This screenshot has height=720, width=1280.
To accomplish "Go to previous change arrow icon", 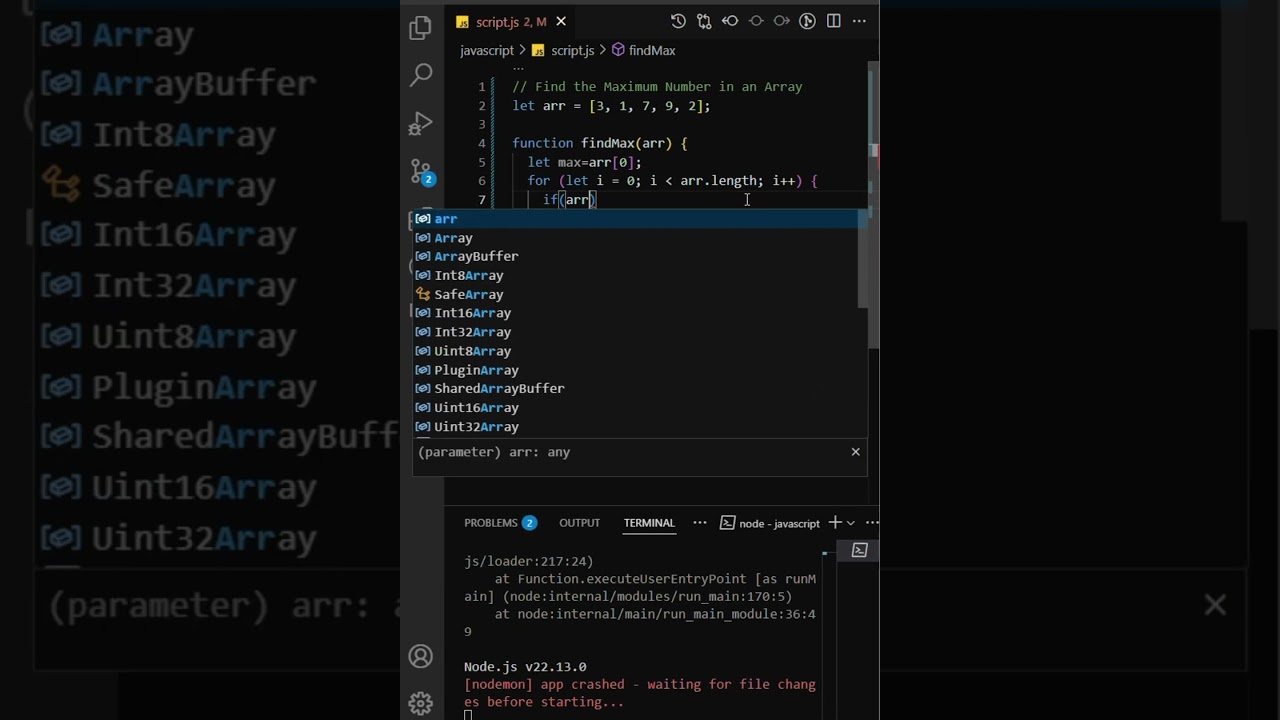I will point(730,21).
